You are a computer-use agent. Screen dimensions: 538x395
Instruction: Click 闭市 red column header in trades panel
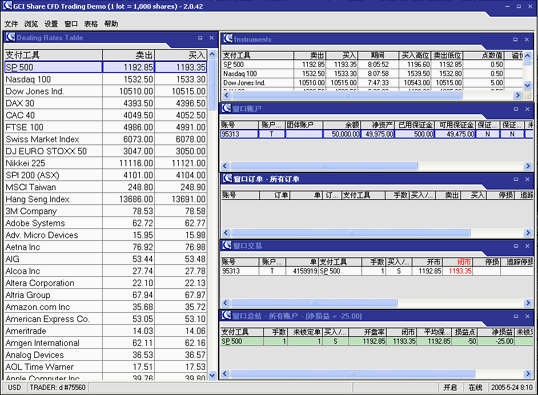(x=457, y=262)
